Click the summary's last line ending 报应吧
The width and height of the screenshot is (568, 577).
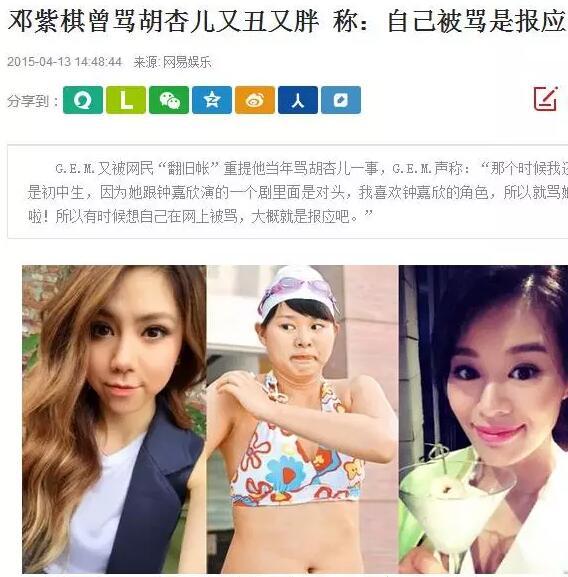point(200,216)
